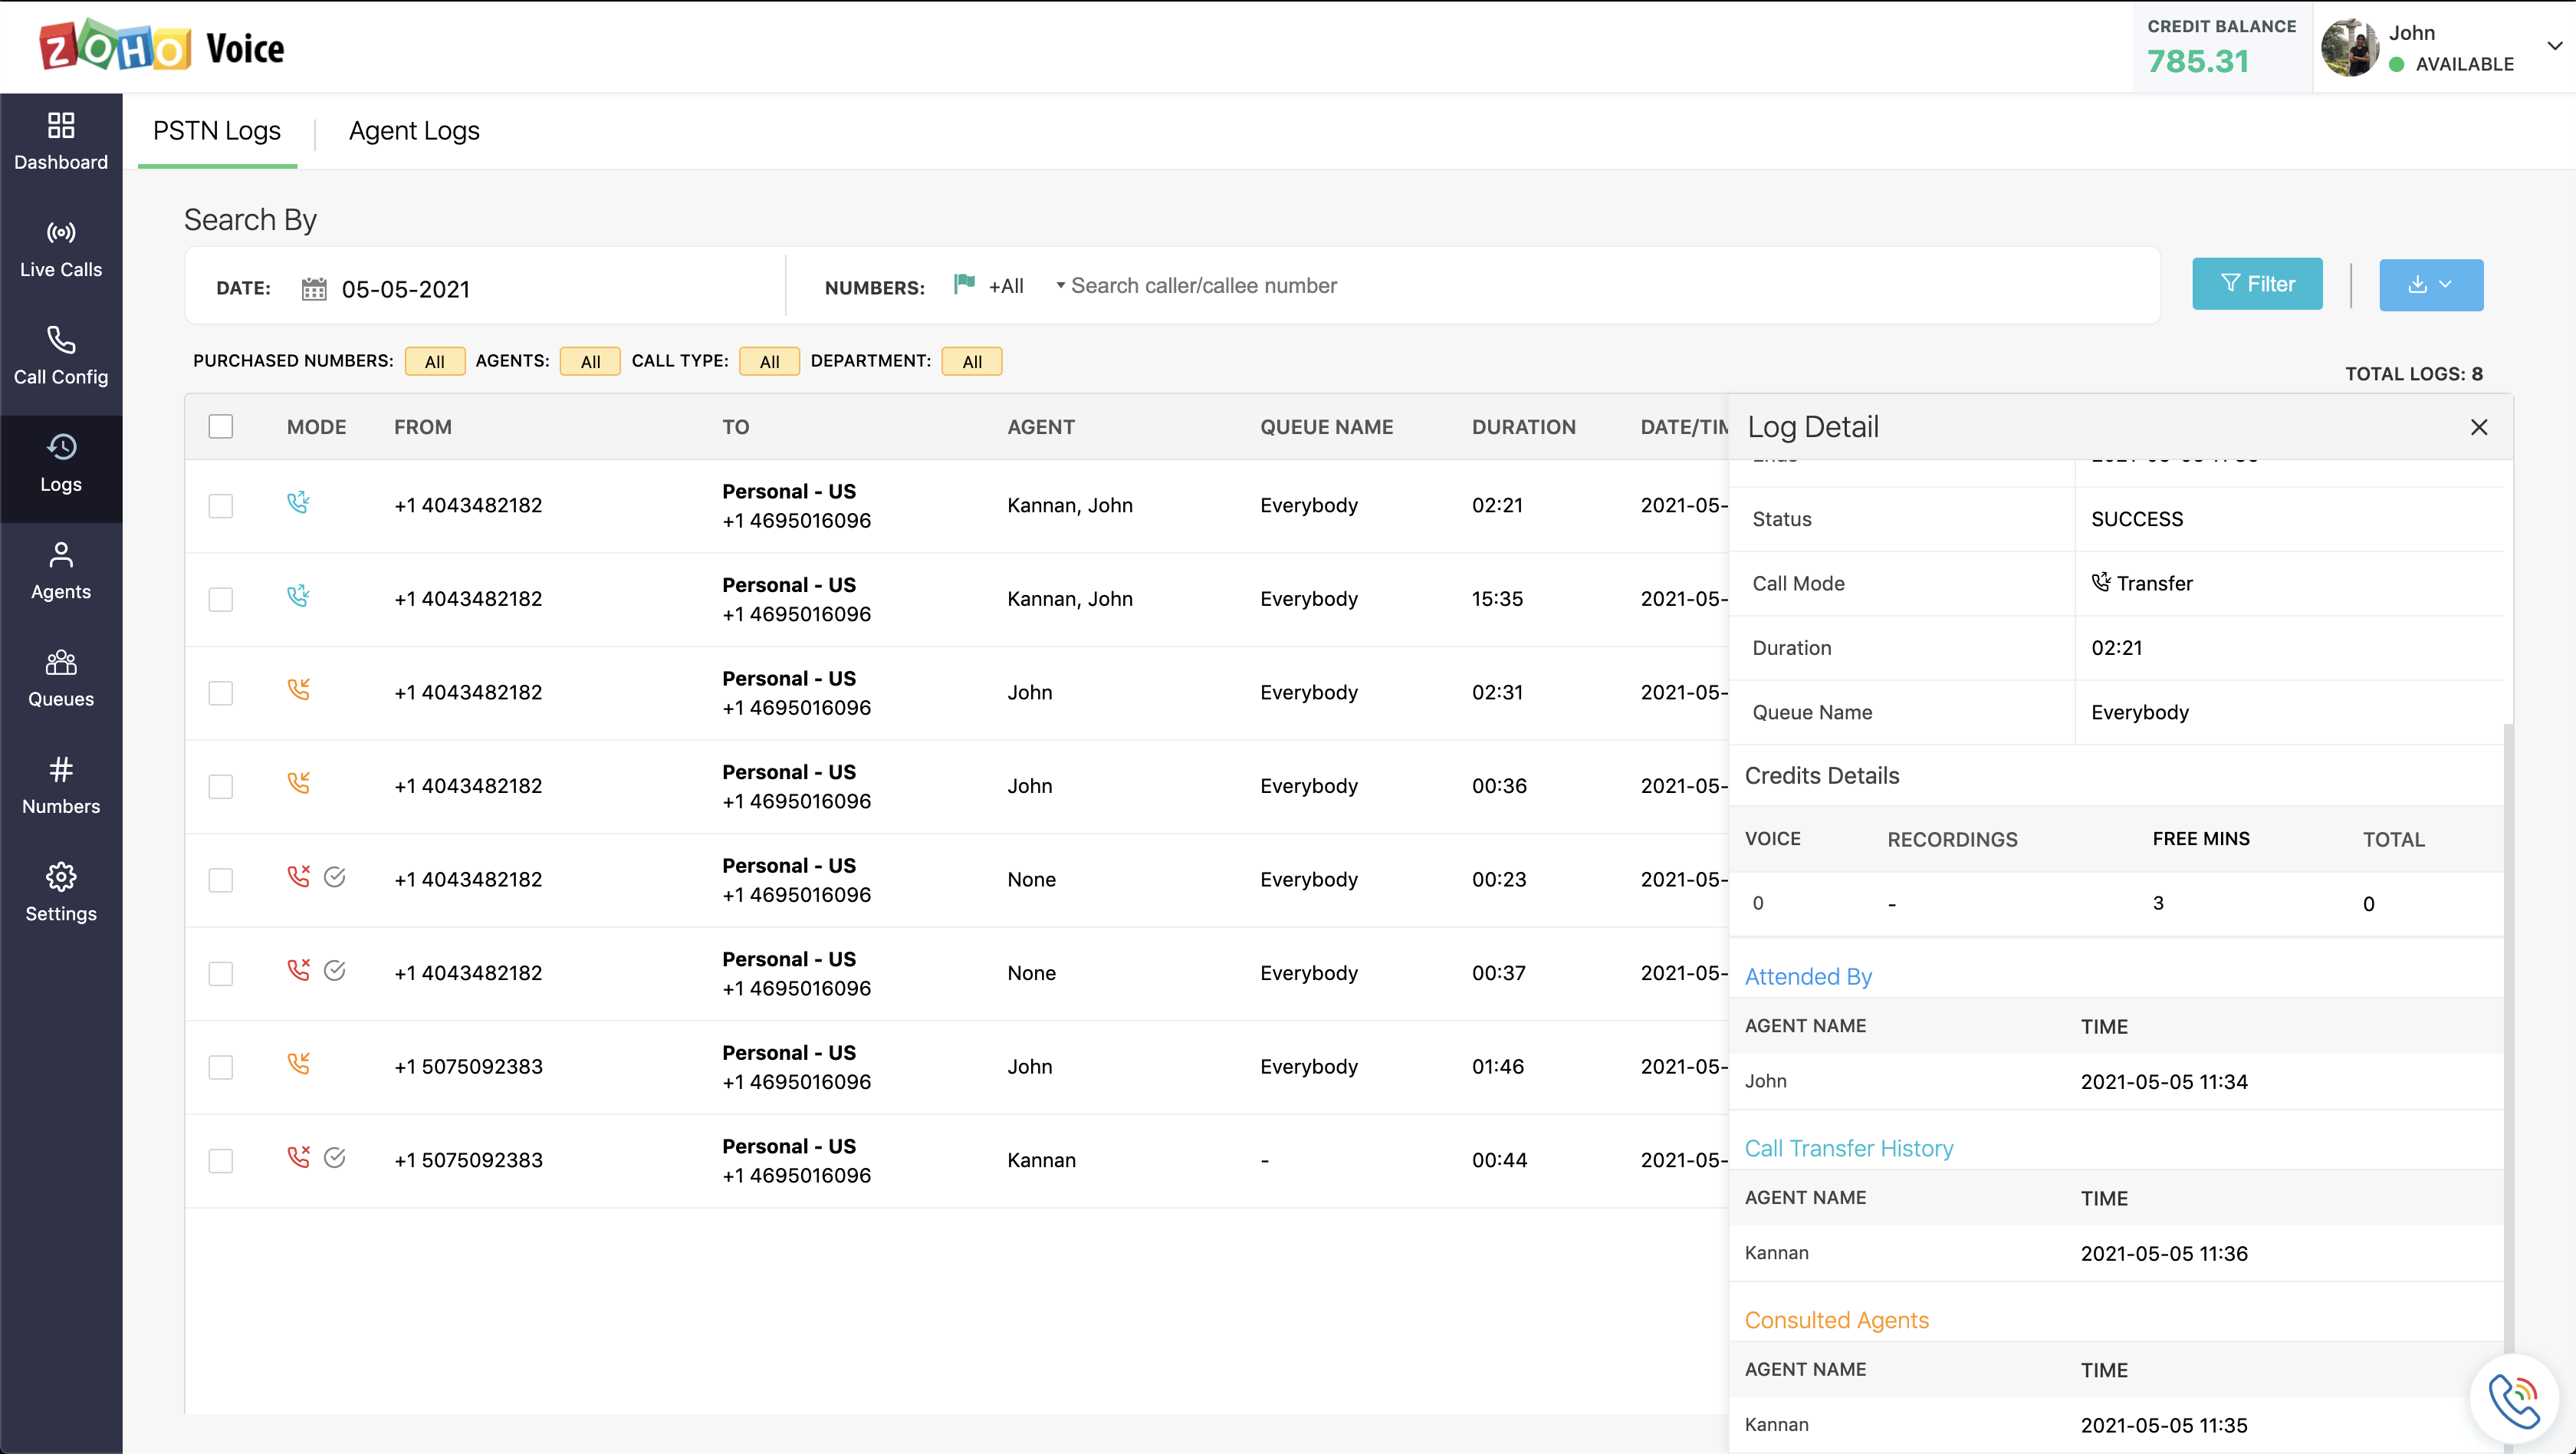Select checkbox for the 00:44 Kannan call

click(221, 1161)
